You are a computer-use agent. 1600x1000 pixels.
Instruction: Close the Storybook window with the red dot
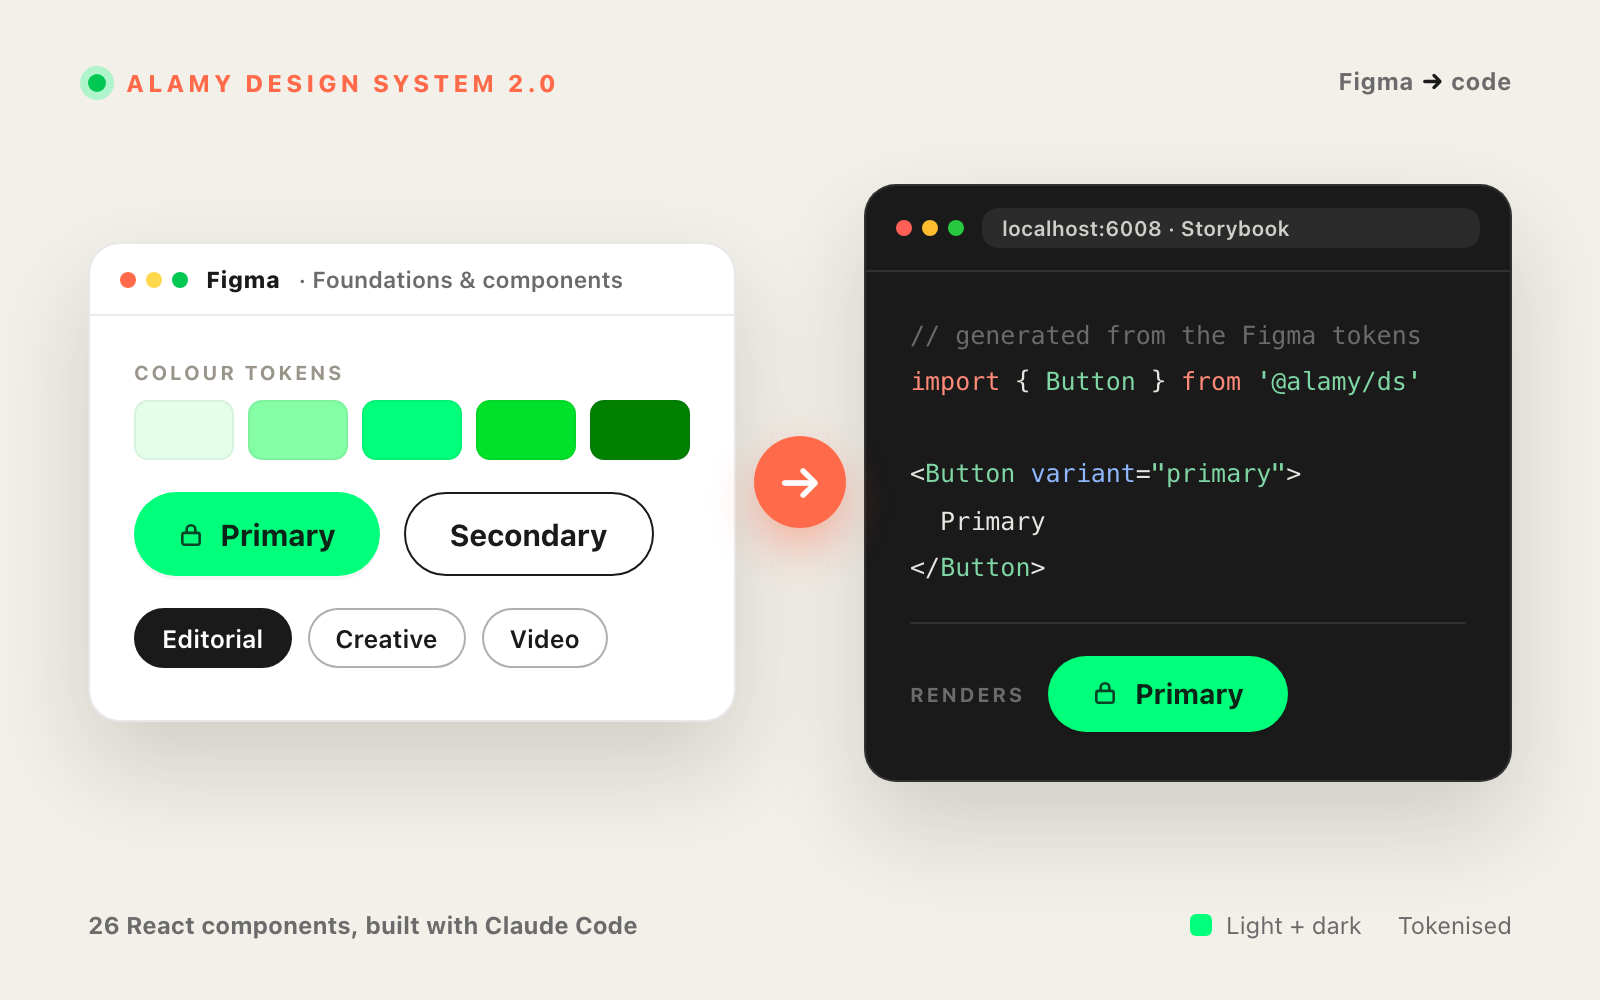(904, 228)
